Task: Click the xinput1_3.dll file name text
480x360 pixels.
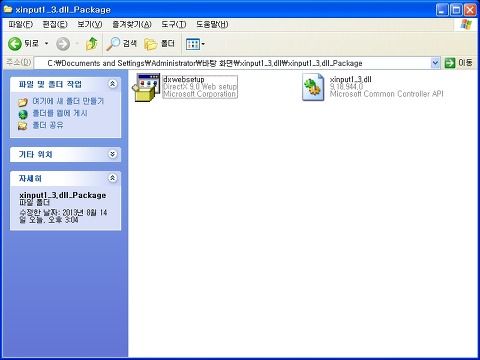Action: click(x=350, y=79)
